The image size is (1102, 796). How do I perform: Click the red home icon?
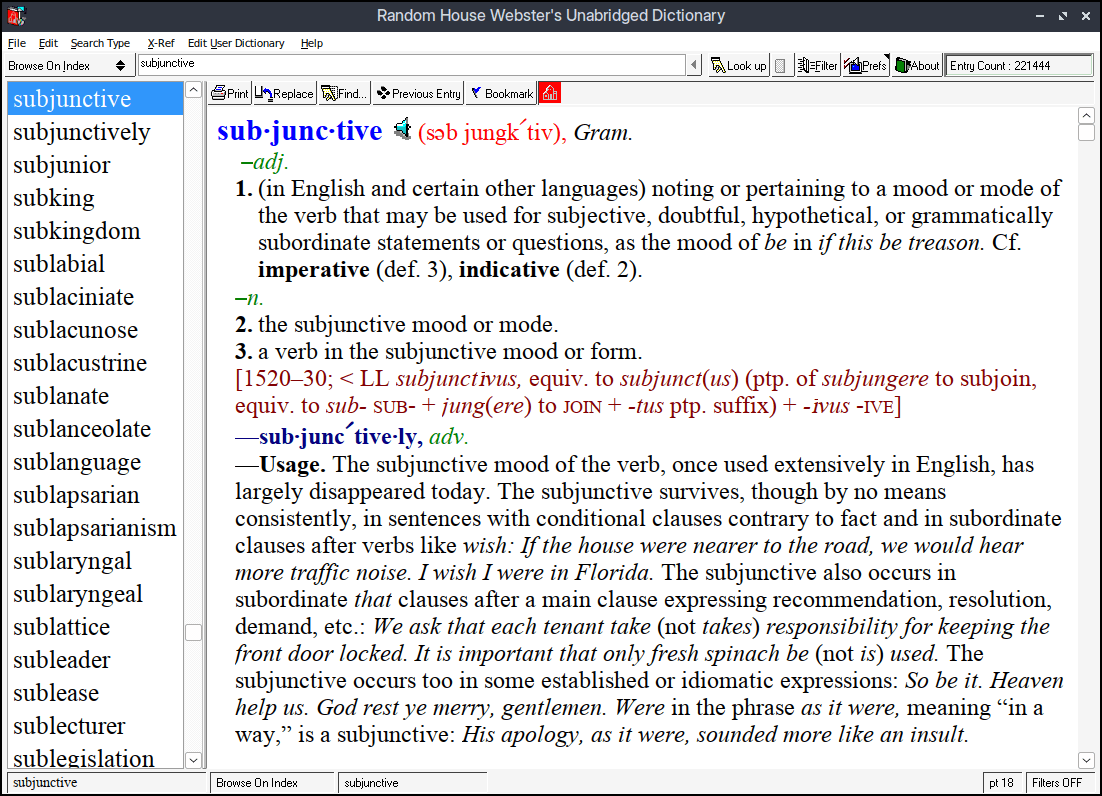pyautogui.click(x=550, y=94)
